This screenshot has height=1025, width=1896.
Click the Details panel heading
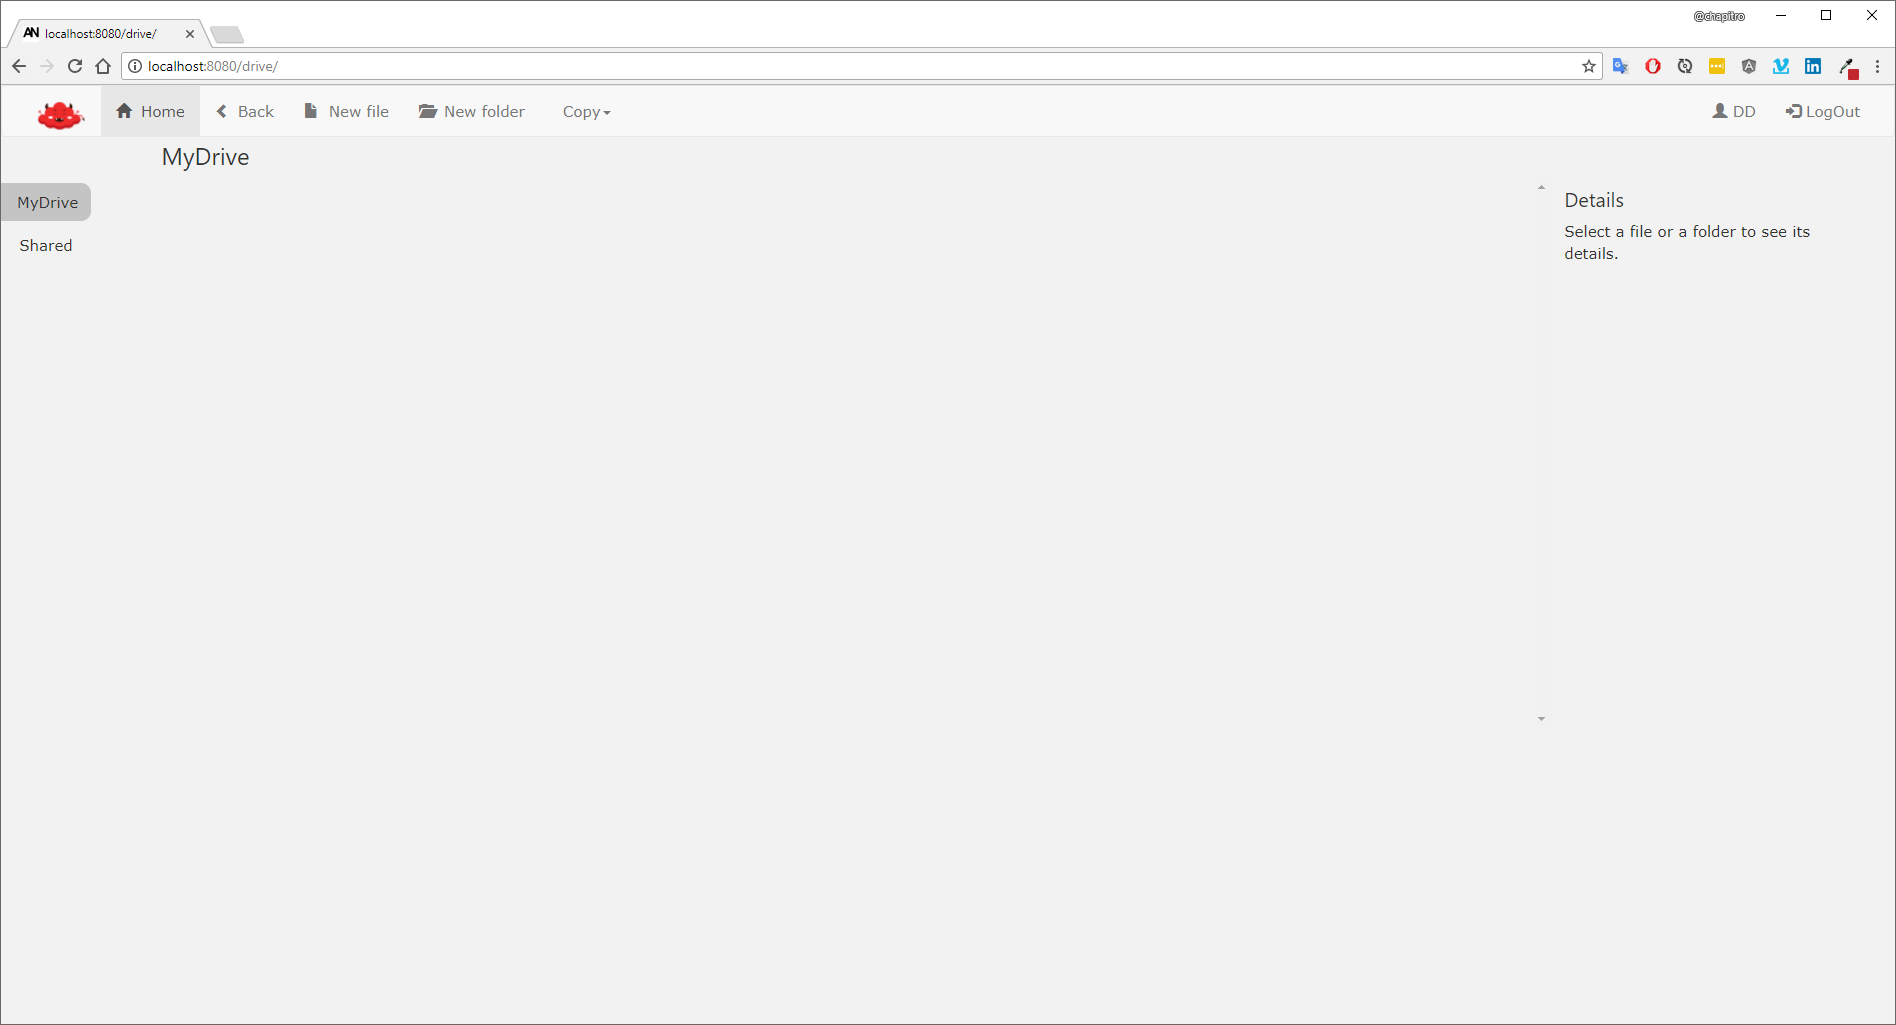coord(1594,200)
